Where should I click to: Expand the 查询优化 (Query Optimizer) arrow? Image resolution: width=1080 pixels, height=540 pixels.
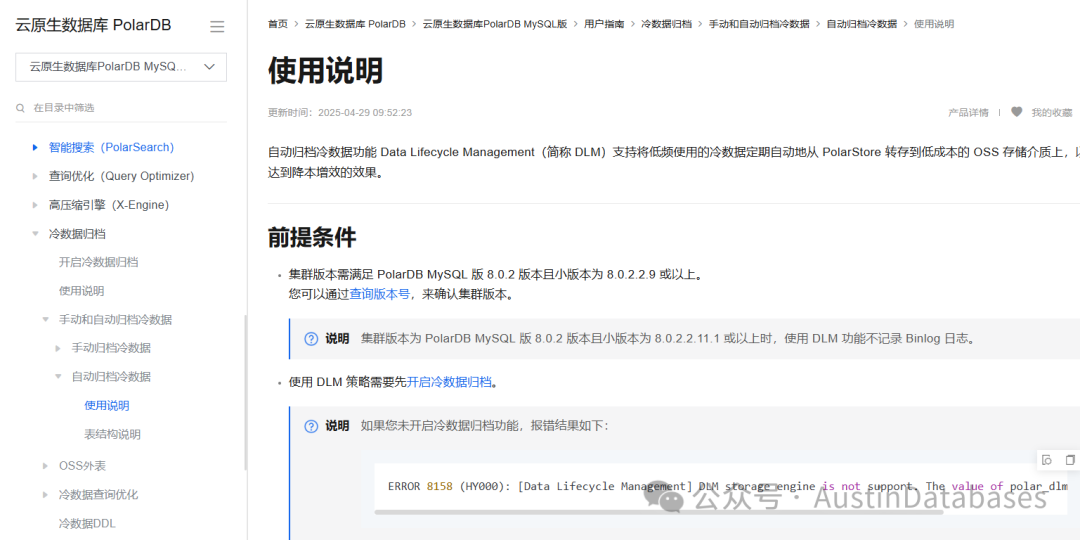click(x=35, y=176)
